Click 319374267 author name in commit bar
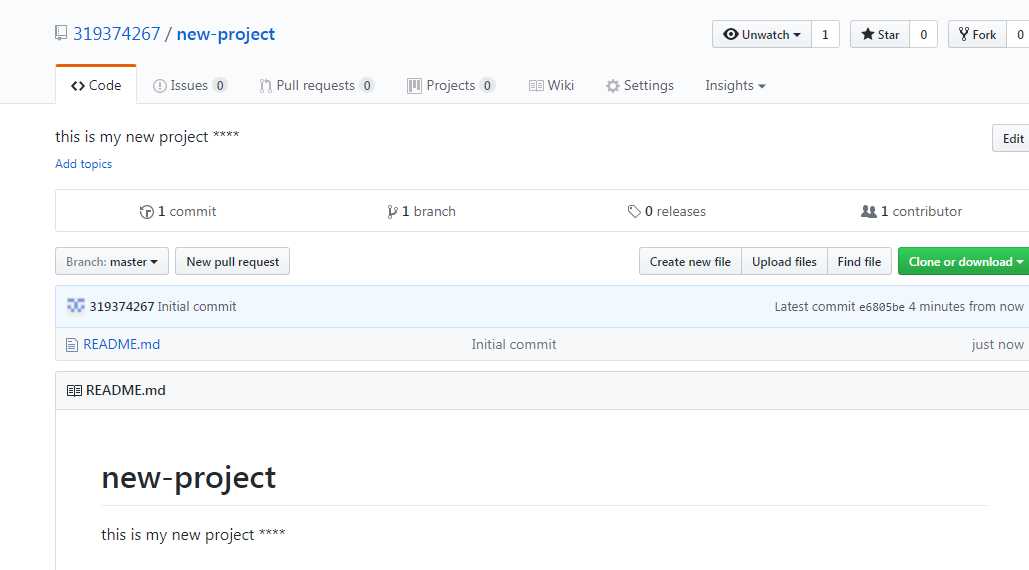The width and height of the screenshot is (1029, 570). [x=121, y=306]
